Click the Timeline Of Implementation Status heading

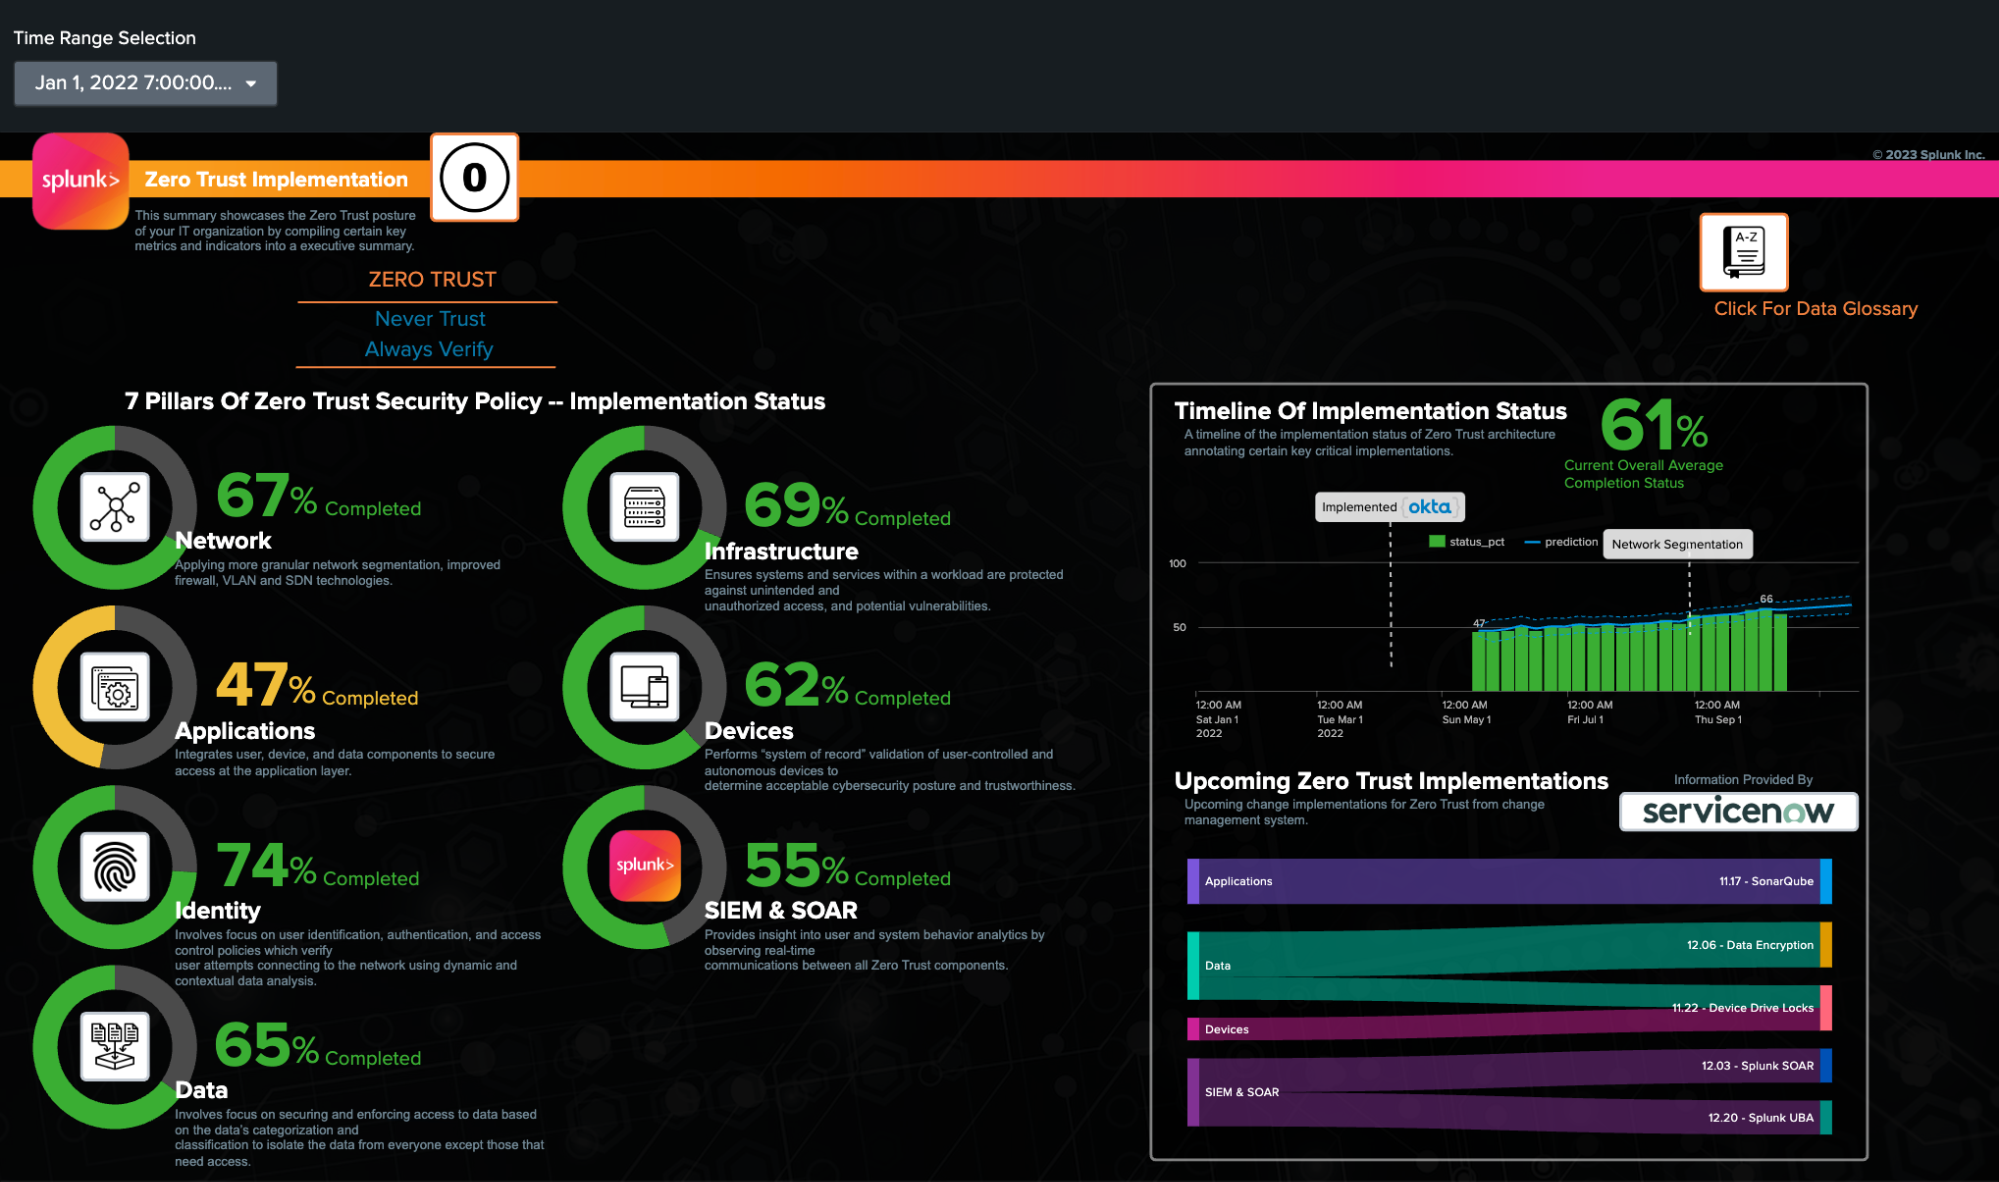[x=1370, y=411]
